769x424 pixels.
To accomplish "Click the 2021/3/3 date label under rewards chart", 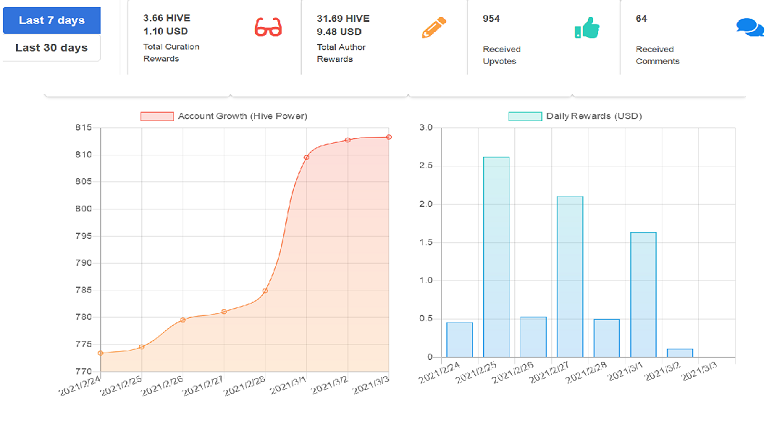I will [x=700, y=372].
